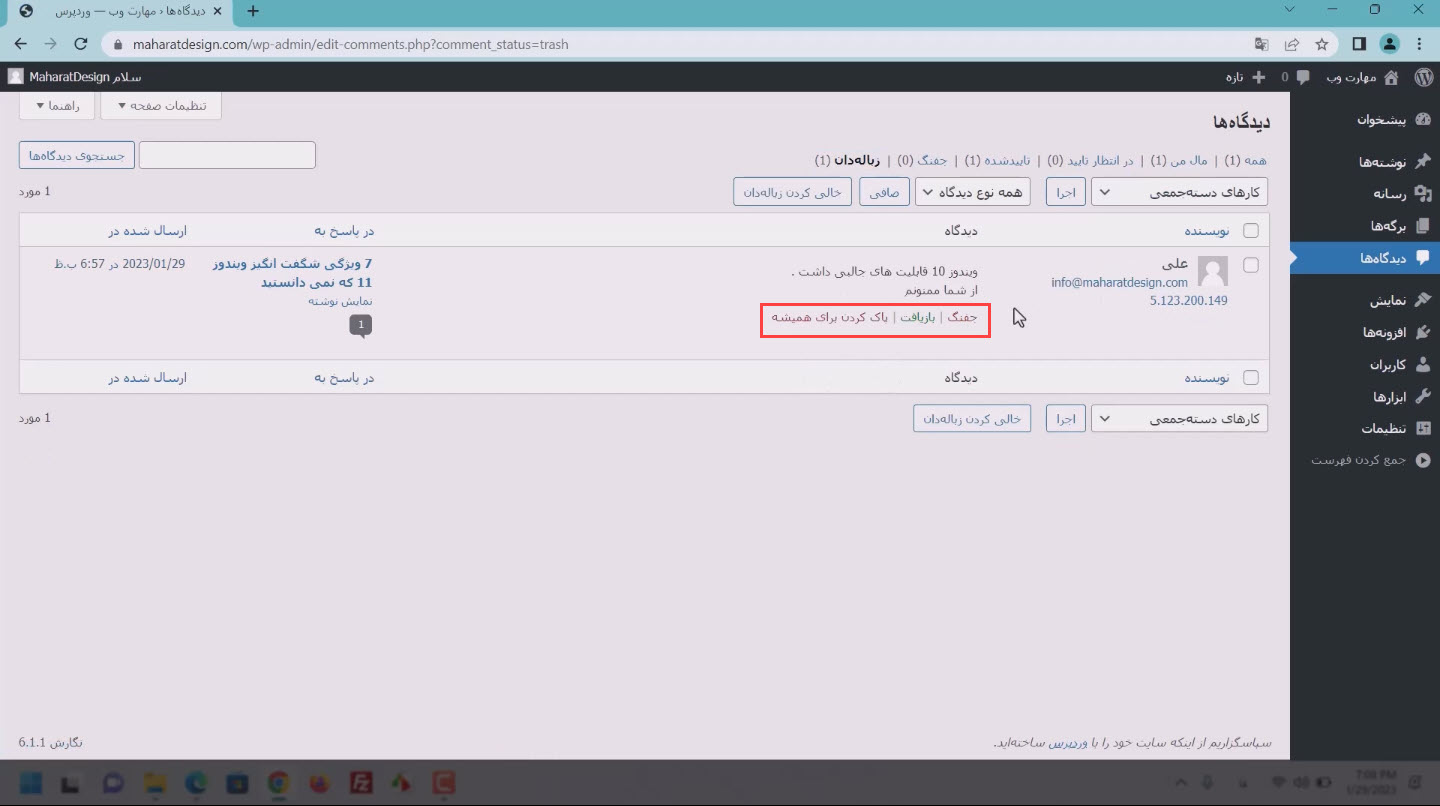Open the bottom کارهای دسته‌جمعی bulk actions dropdown
Screen dimensions: 1440x806
[1179, 419]
